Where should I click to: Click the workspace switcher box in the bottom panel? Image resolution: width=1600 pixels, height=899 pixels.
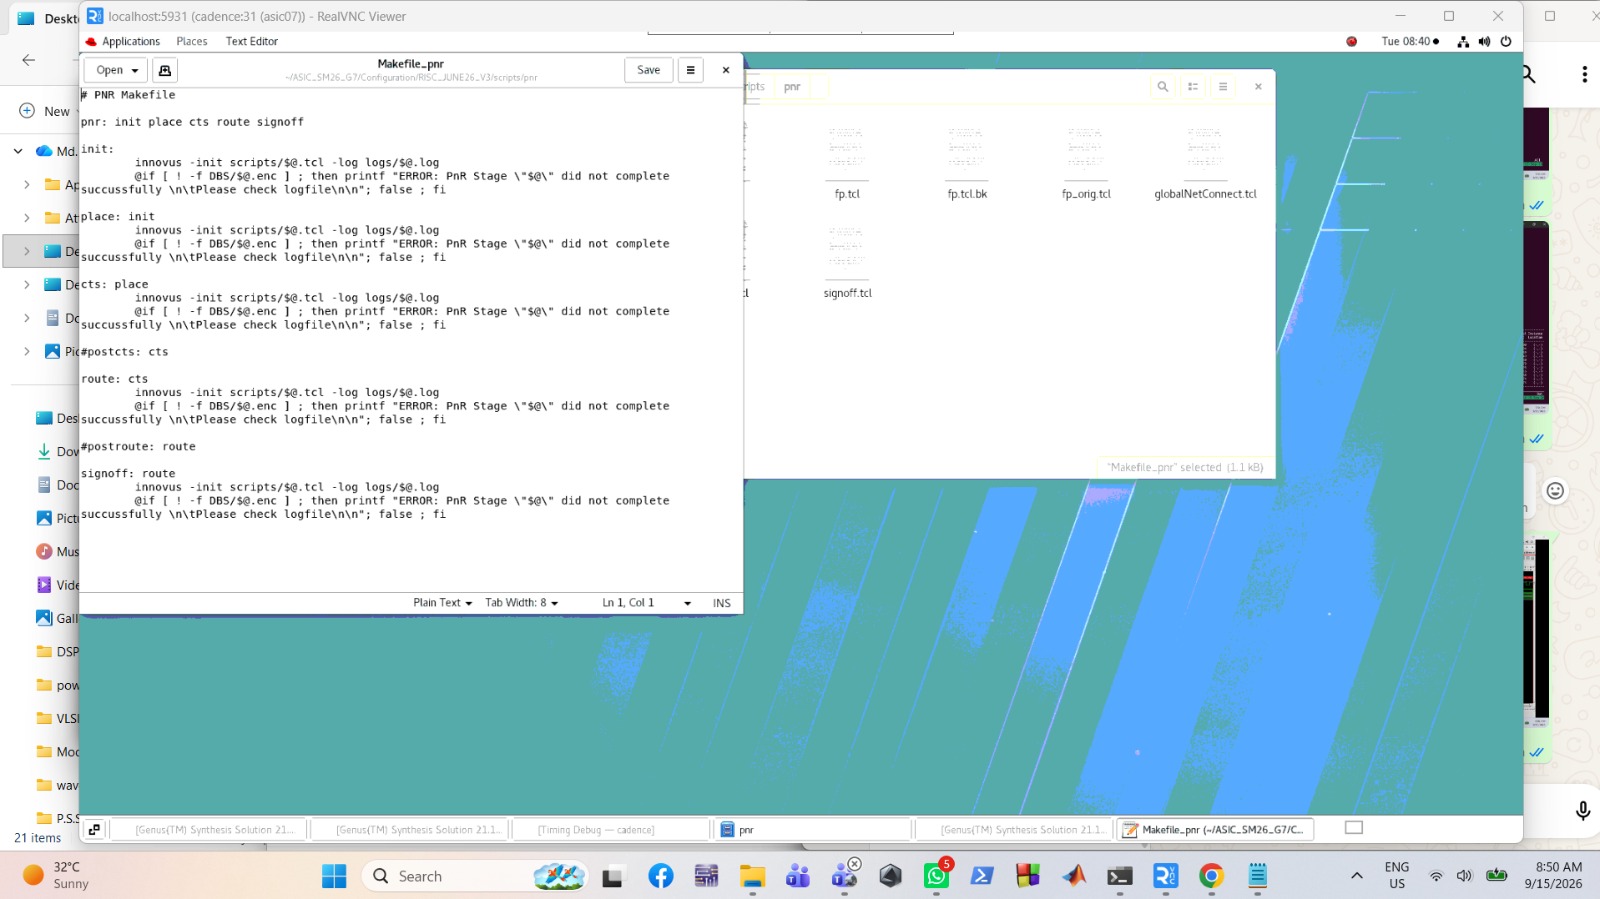1354,828
